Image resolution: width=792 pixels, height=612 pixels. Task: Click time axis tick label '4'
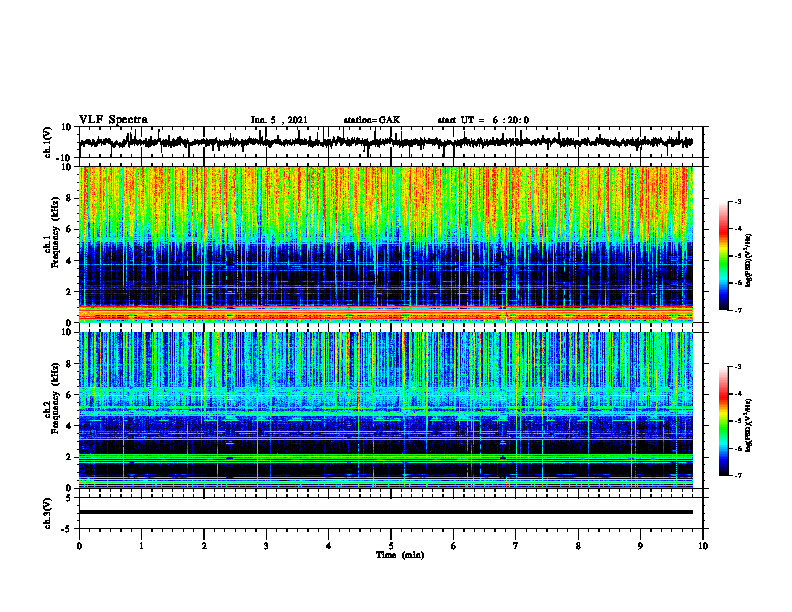[329, 546]
